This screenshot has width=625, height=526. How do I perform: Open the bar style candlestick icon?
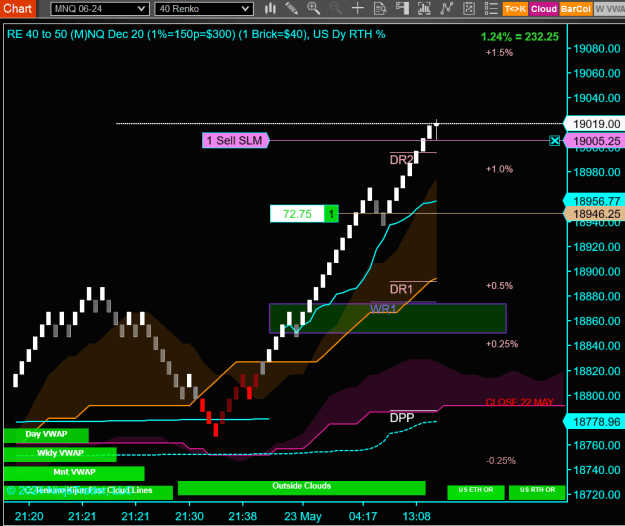[270, 8]
